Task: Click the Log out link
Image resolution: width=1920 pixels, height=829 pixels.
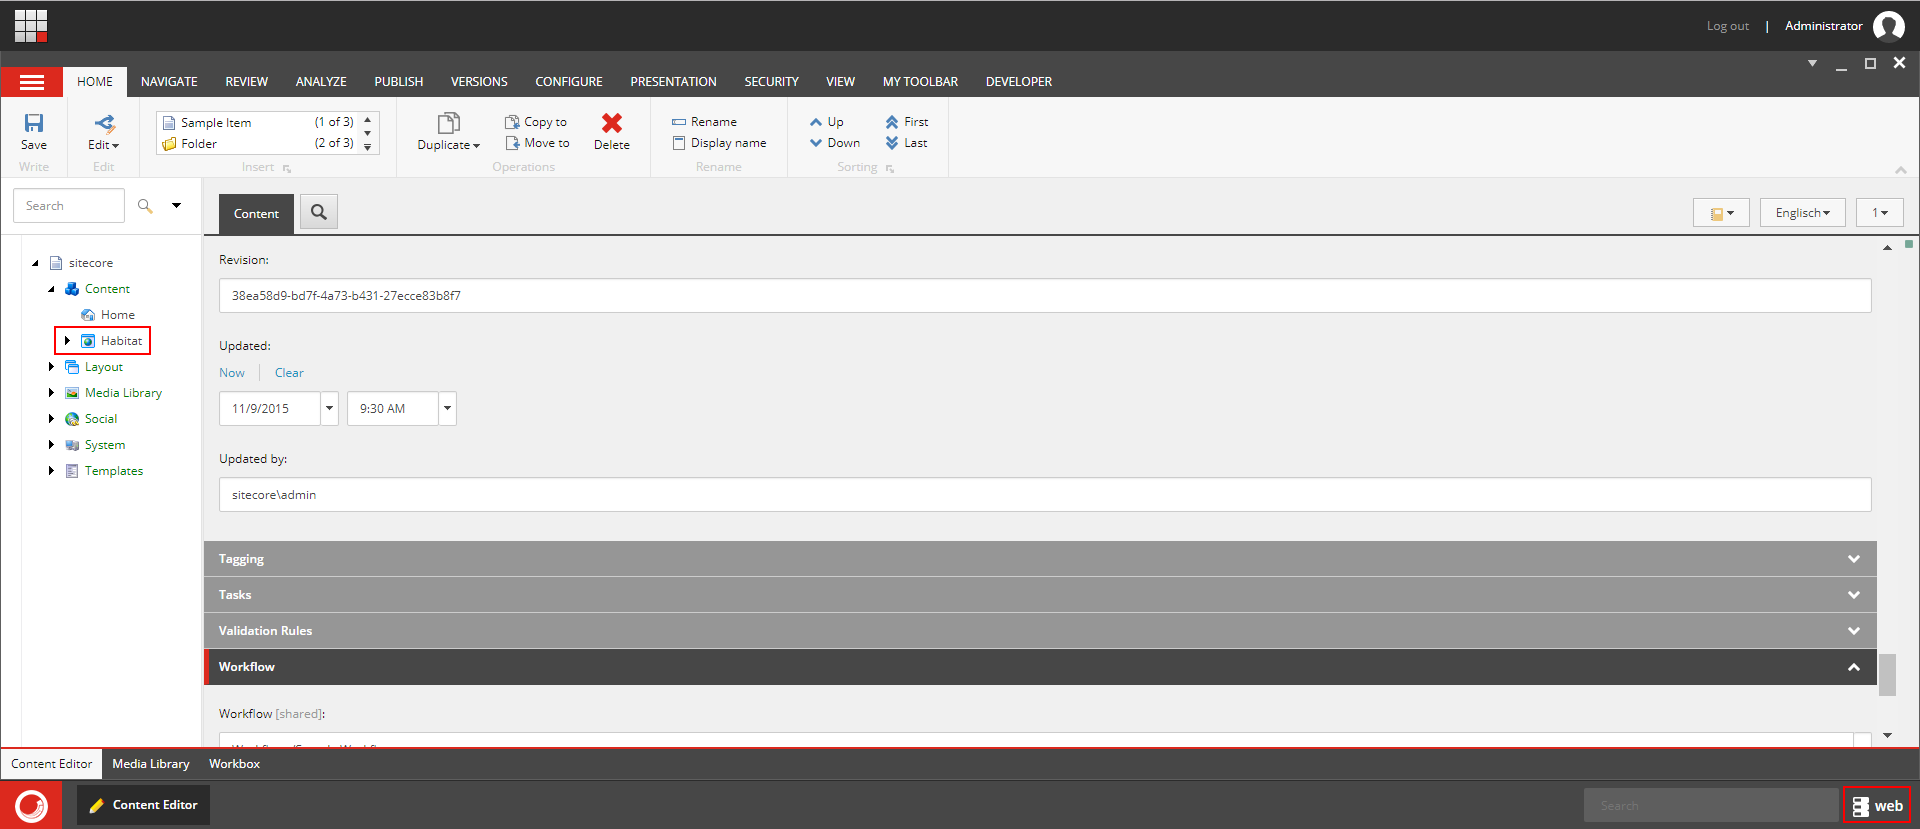Action: [x=1727, y=26]
